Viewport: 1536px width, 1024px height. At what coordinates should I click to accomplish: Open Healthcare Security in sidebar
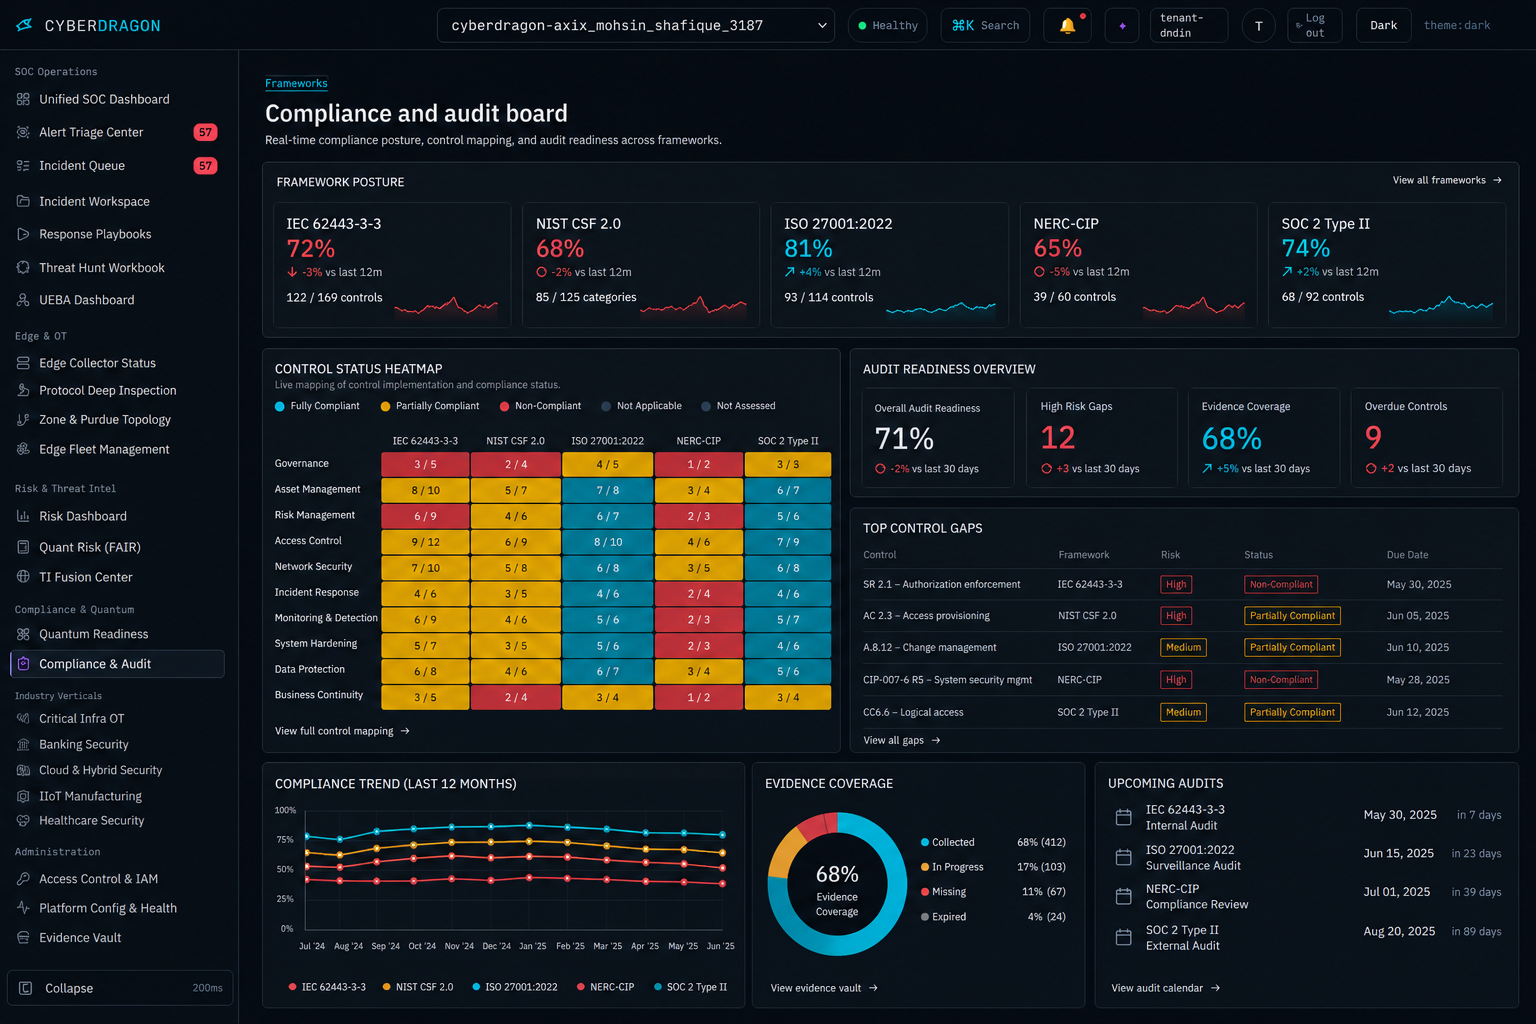click(x=91, y=820)
